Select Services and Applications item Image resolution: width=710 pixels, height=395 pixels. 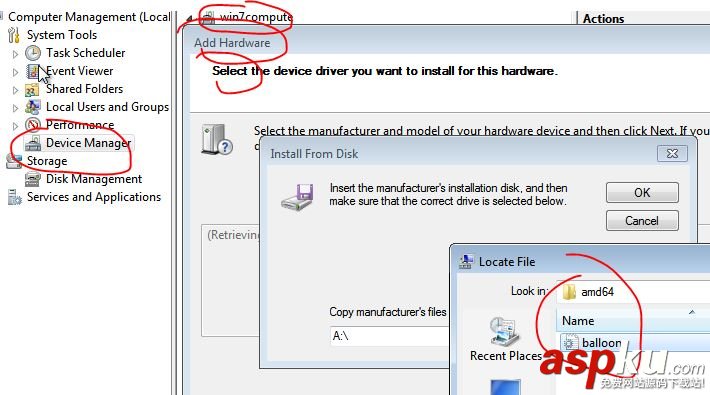coord(94,197)
